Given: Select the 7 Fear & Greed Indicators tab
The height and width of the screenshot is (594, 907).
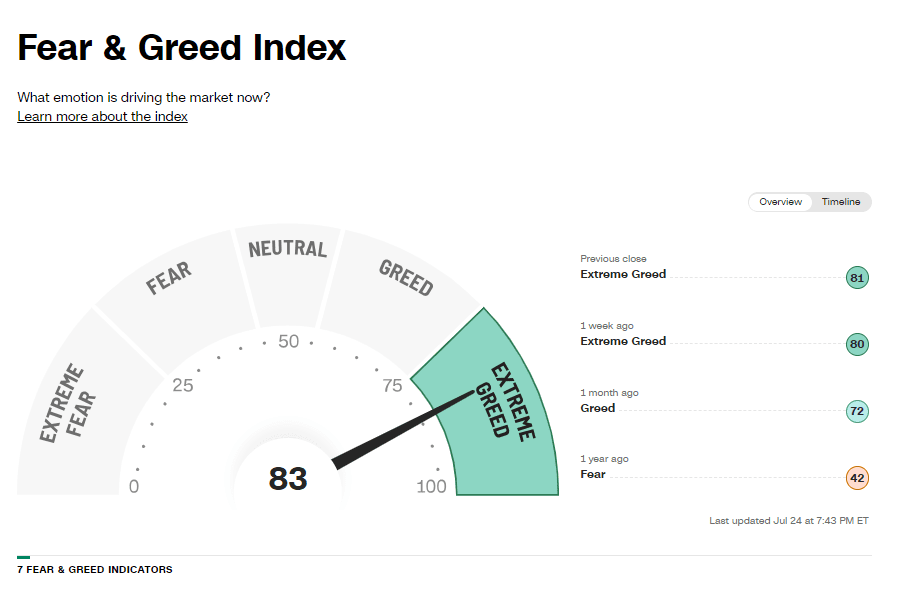Looking at the screenshot, I should pyautogui.click(x=94, y=570).
